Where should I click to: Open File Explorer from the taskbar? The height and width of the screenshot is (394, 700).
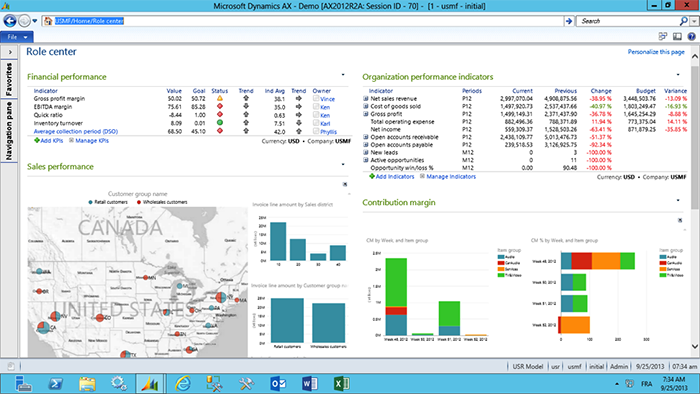point(88,383)
